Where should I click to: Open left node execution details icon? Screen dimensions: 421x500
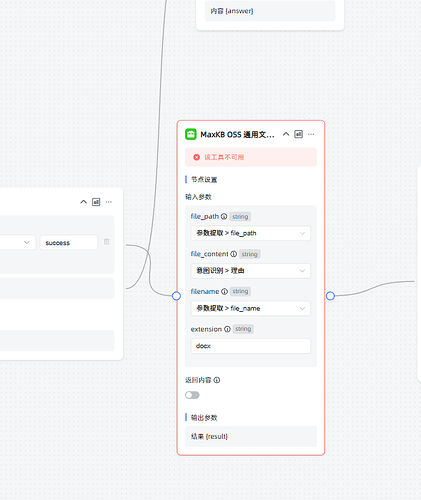pos(96,202)
